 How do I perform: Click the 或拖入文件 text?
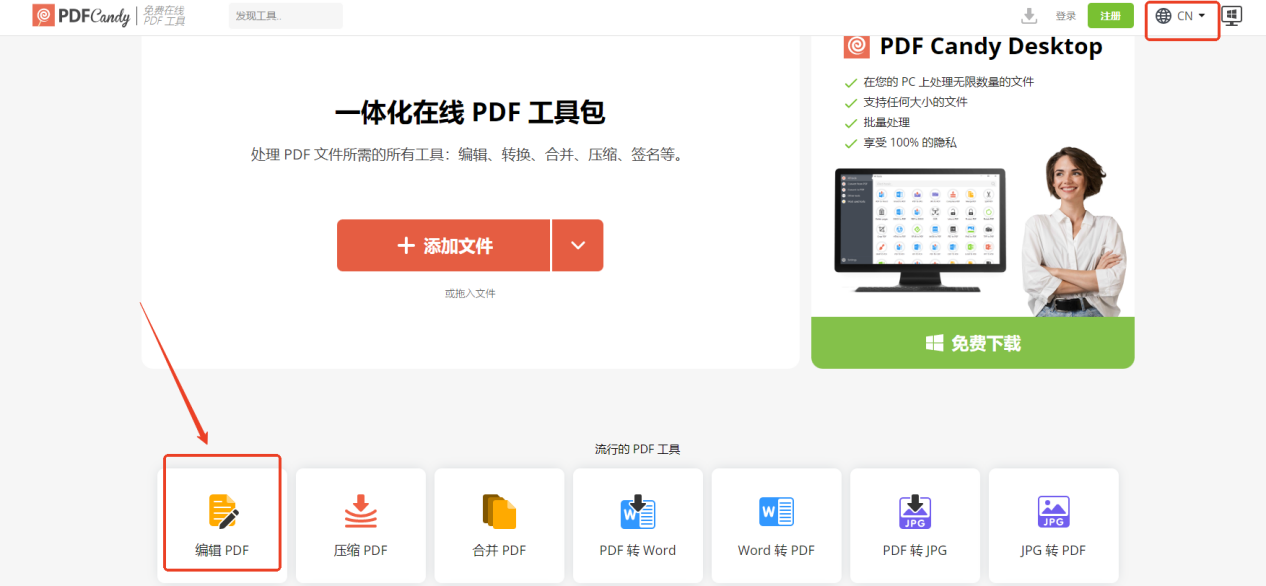pyautogui.click(x=470, y=293)
